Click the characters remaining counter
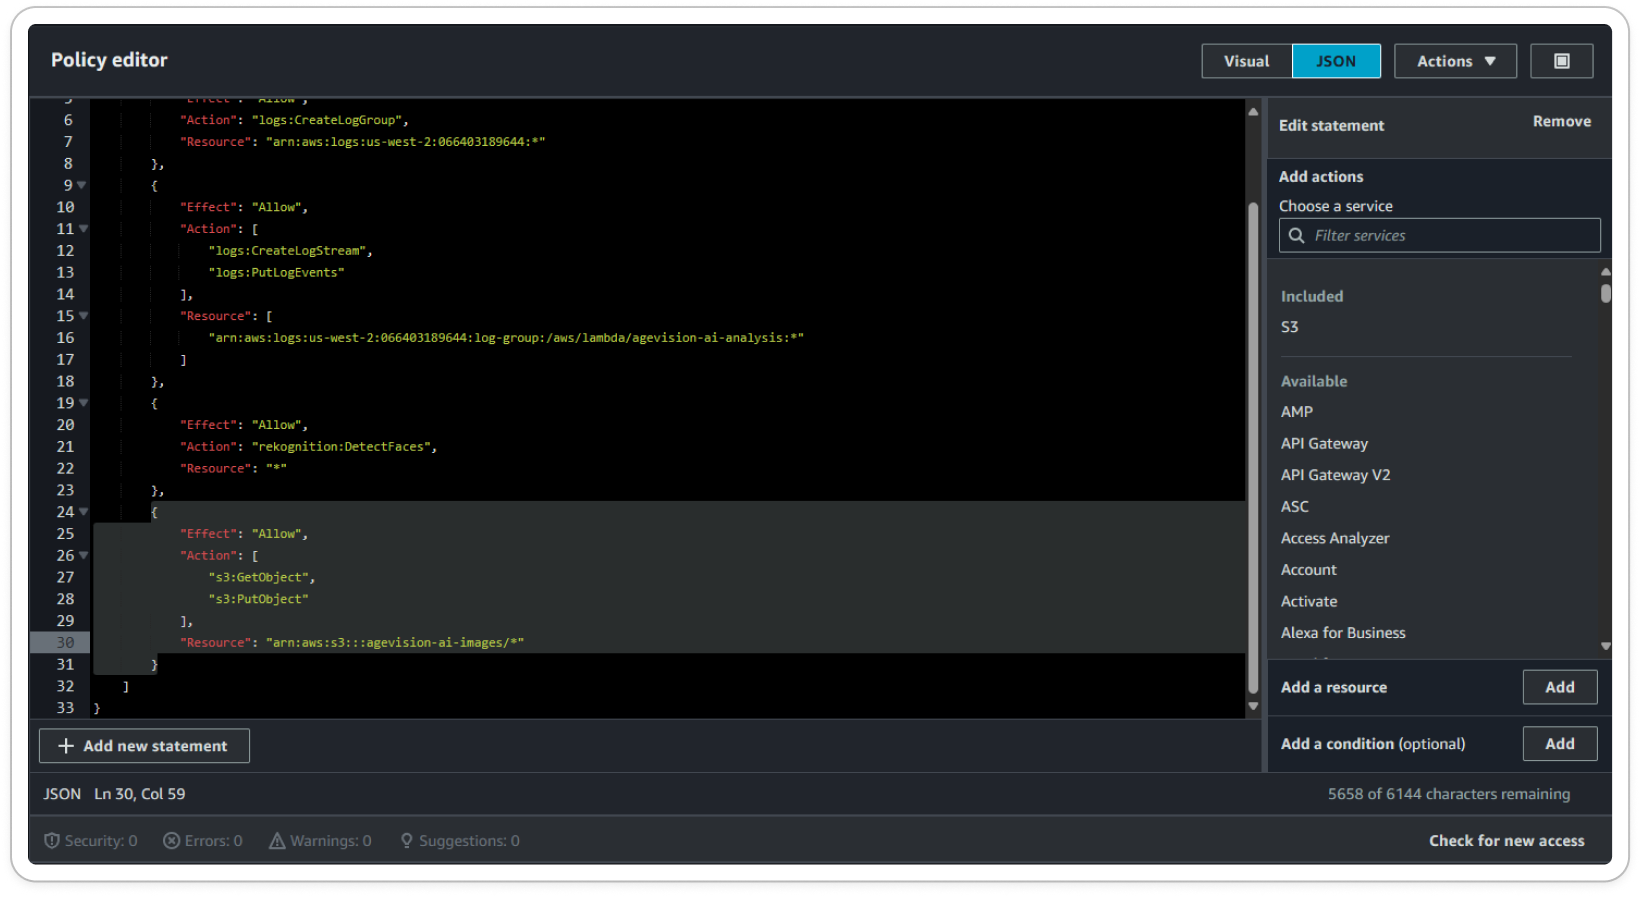This screenshot has width=1641, height=897. [1448, 794]
